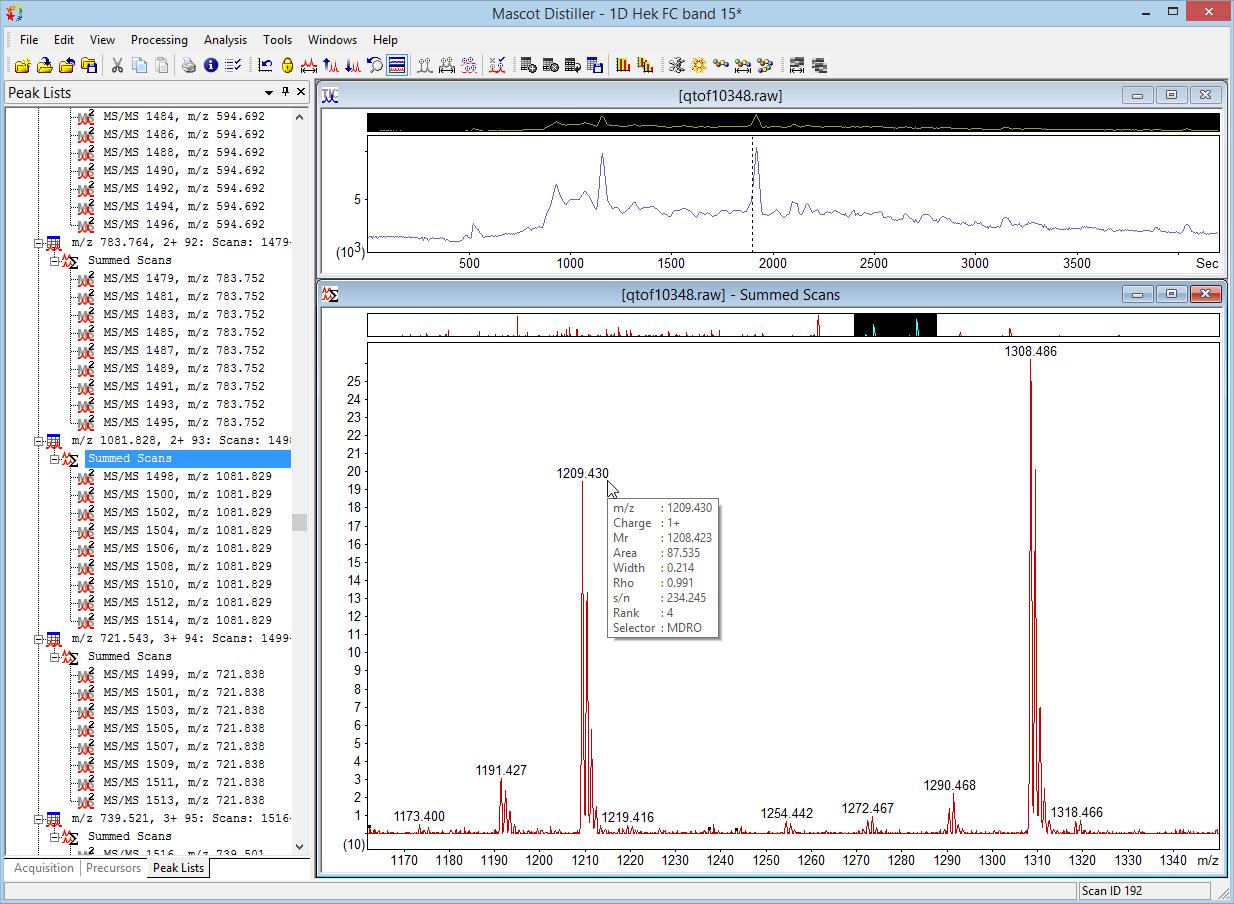Toggle the Peak Lists panel auto-hide pin

(285, 93)
